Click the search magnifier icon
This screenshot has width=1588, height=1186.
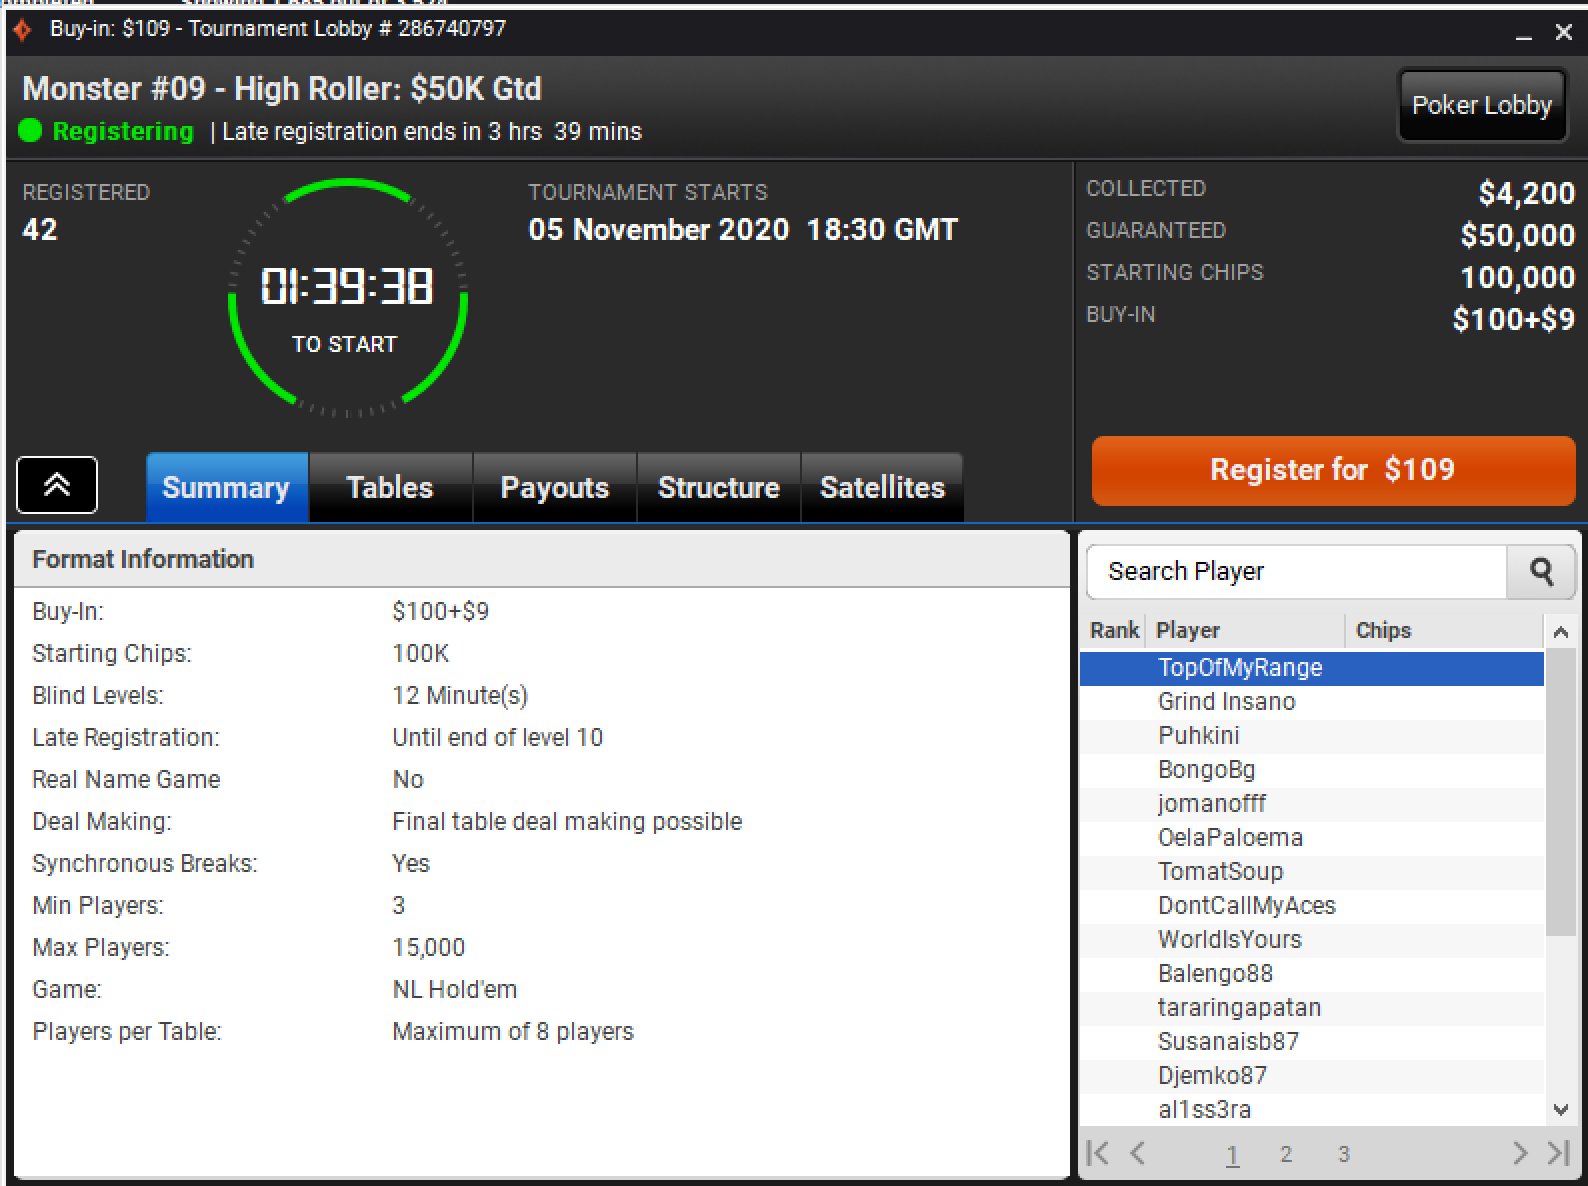coord(1541,571)
